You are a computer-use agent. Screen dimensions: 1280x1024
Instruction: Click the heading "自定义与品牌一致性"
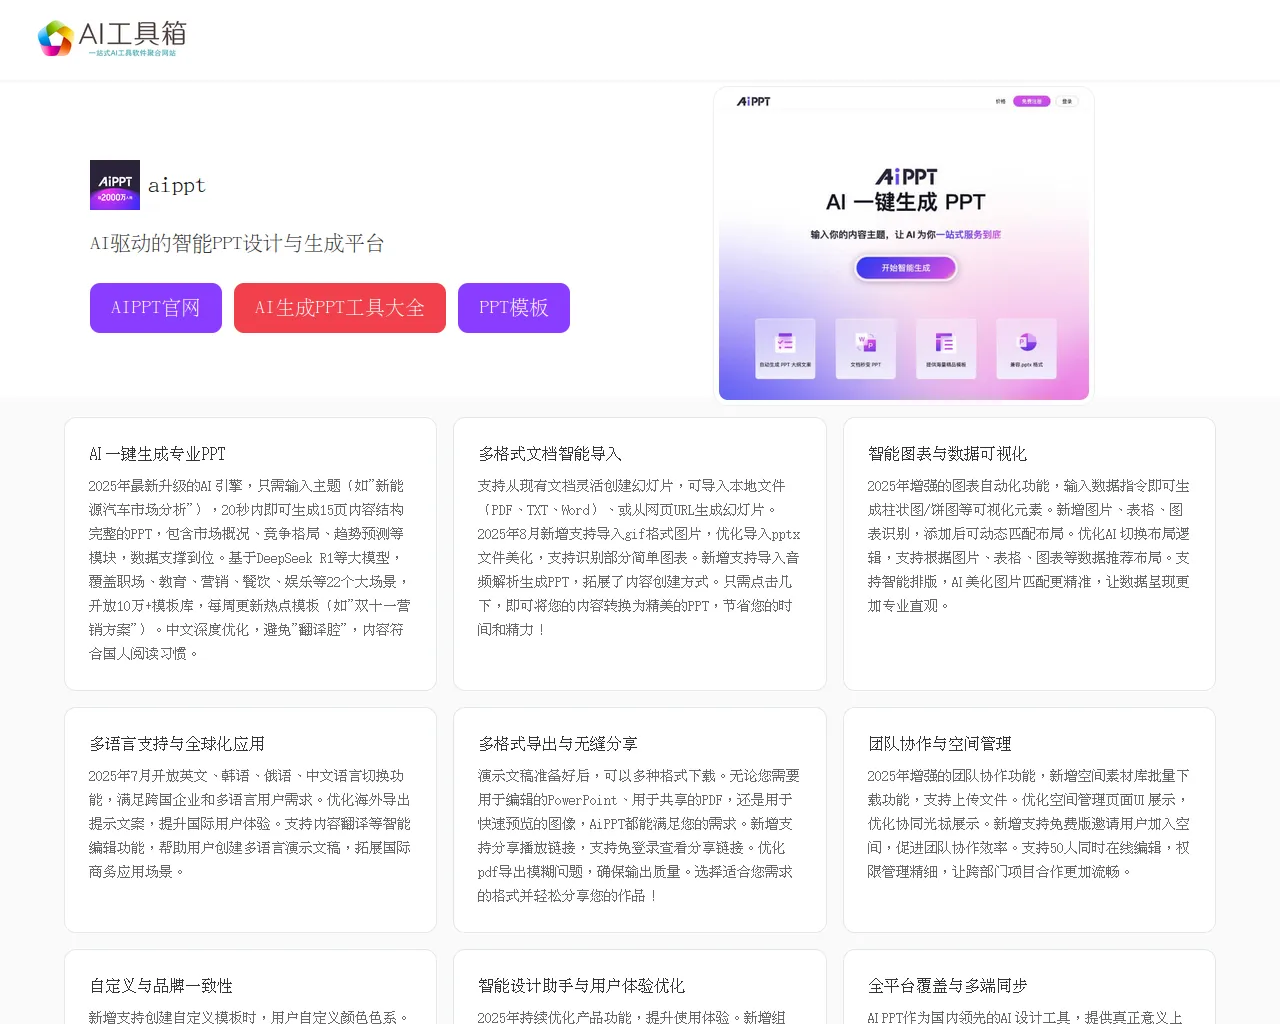coord(161,986)
